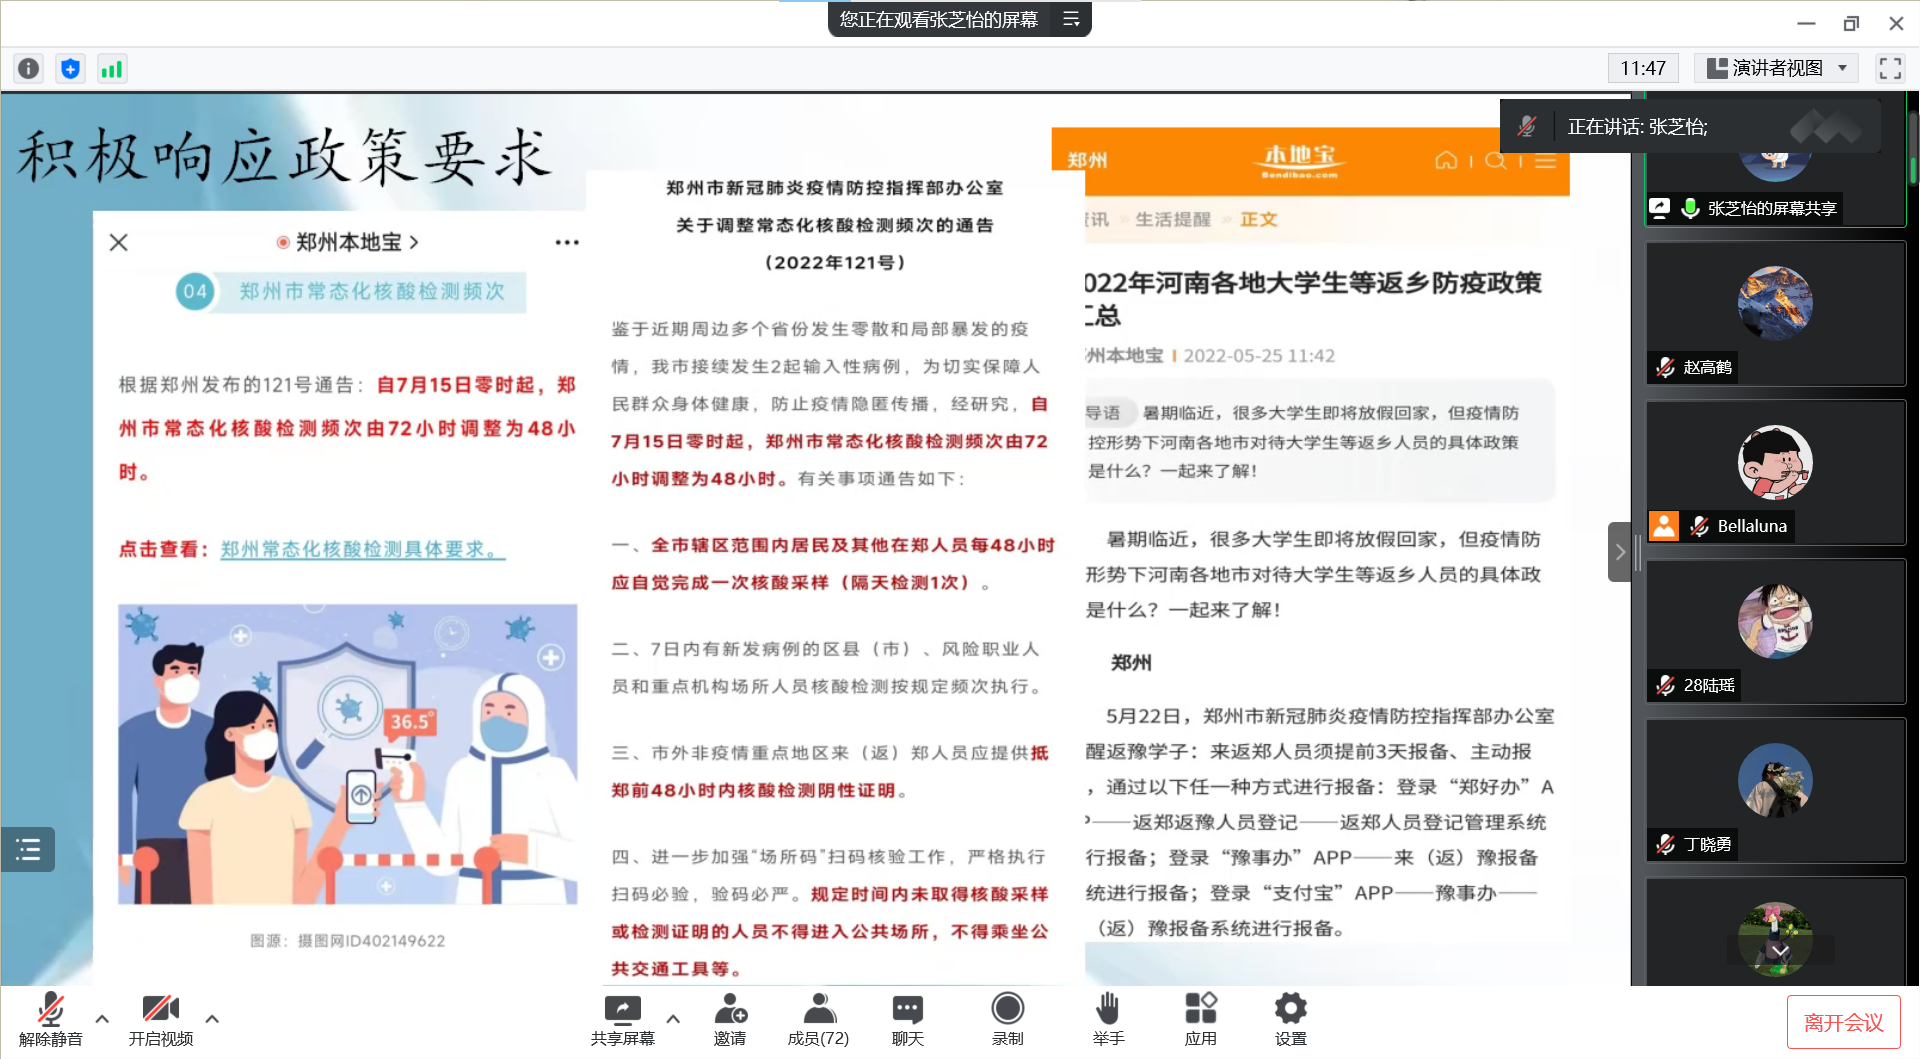Click the 解除静音 microphone button
The height and width of the screenshot is (1059, 1920).
pos(51,1019)
